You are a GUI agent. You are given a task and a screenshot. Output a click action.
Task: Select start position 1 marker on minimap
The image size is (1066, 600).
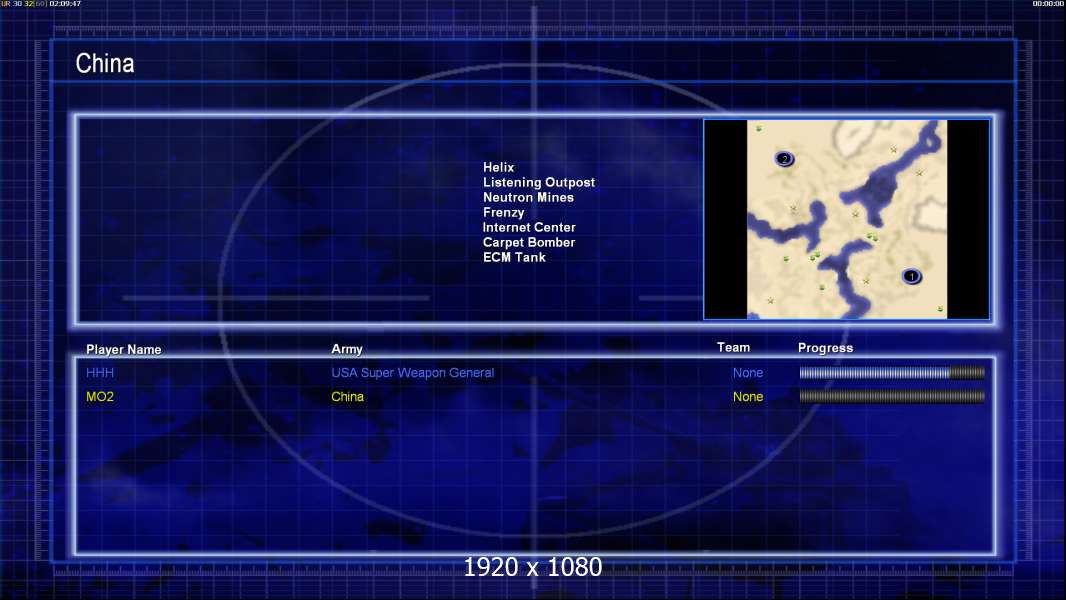coord(912,276)
